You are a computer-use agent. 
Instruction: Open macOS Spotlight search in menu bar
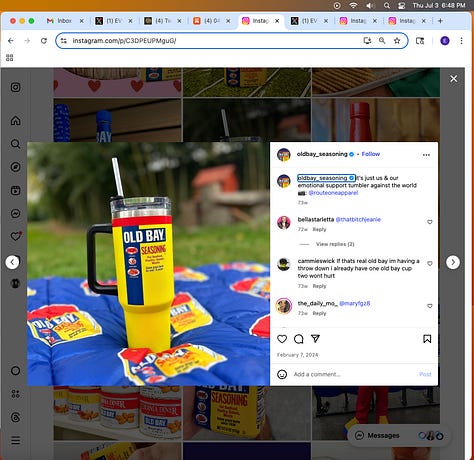[x=387, y=5]
